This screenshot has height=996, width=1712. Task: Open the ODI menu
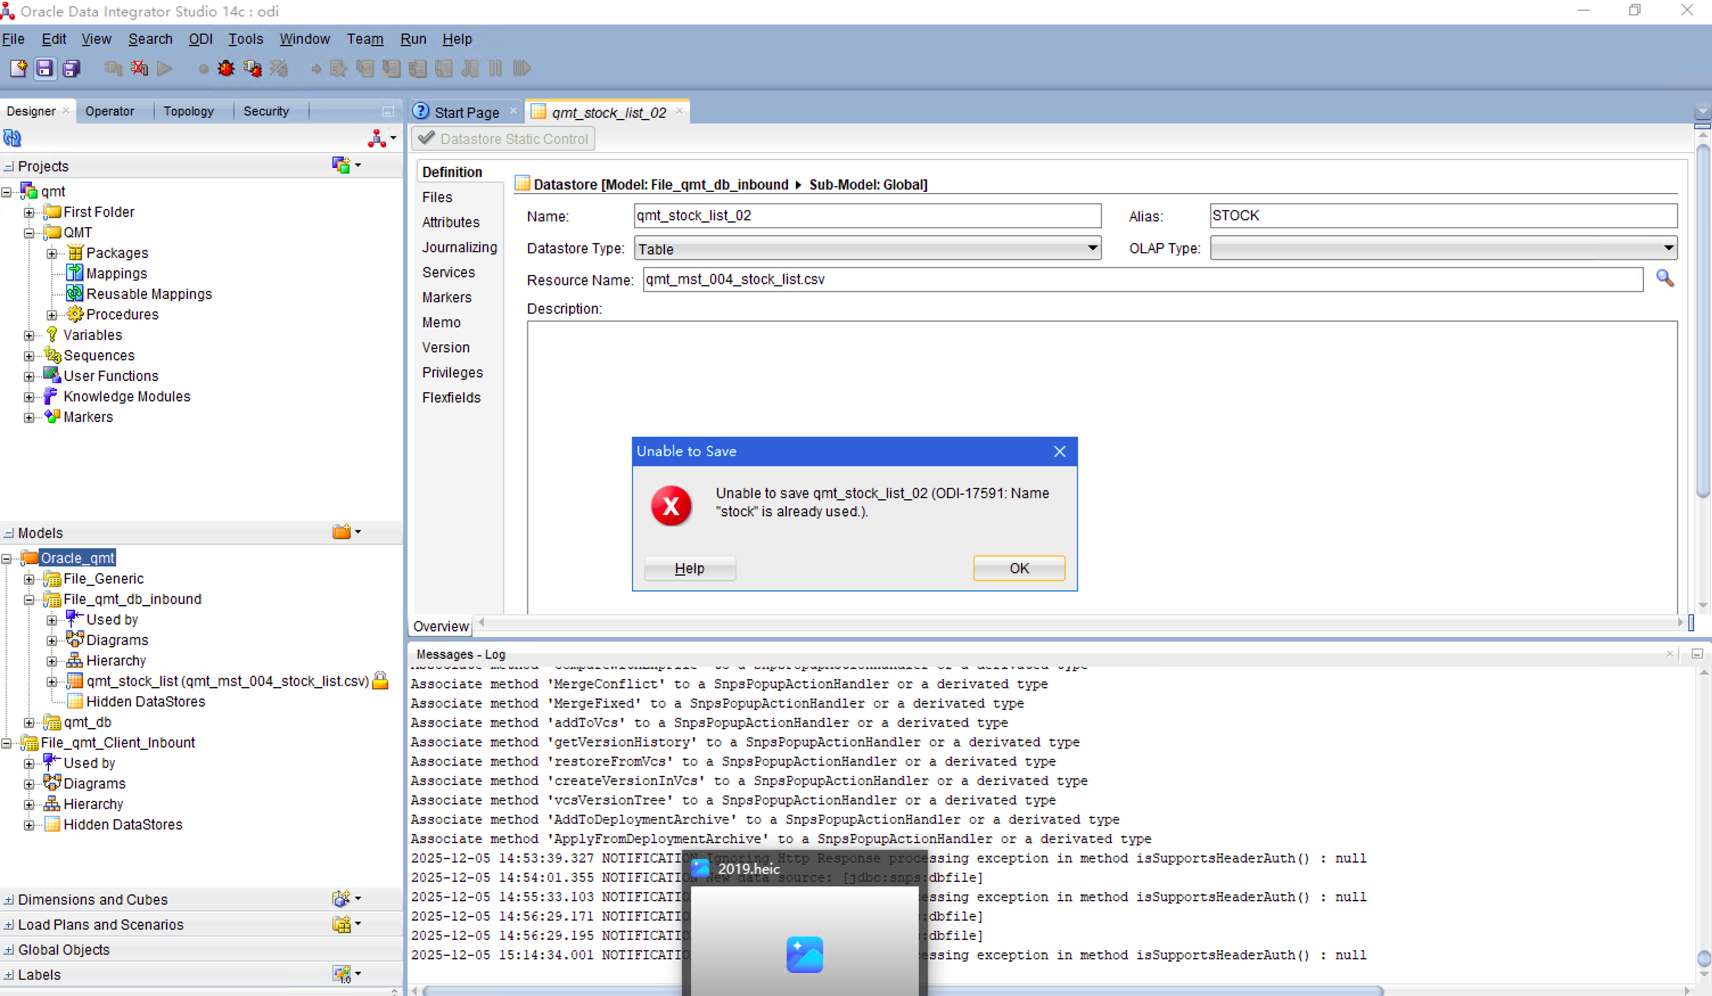click(200, 39)
